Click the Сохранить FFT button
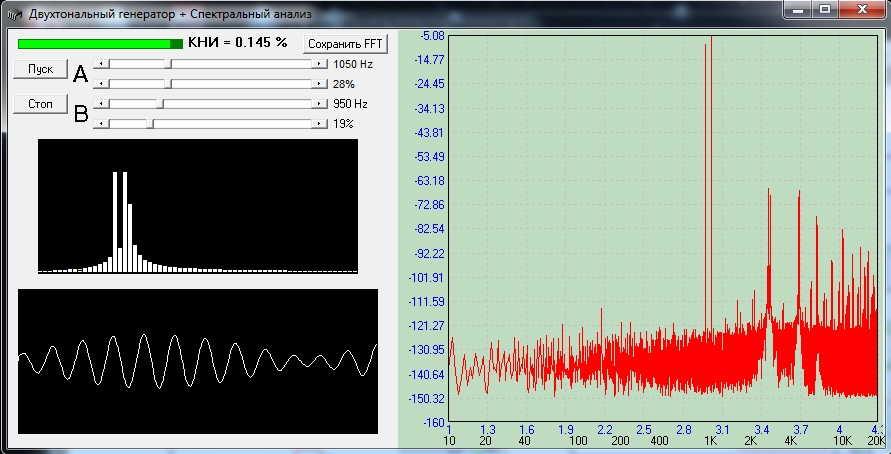Image resolution: width=891 pixels, height=454 pixels. tap(344, 44)
